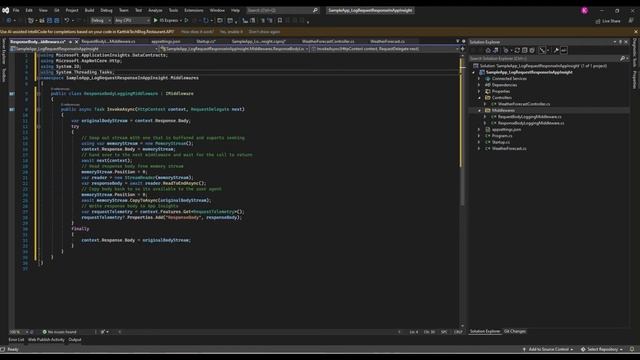Collapse the Middlewares folder
Screen dimensions: 640x360
(479, 110)
